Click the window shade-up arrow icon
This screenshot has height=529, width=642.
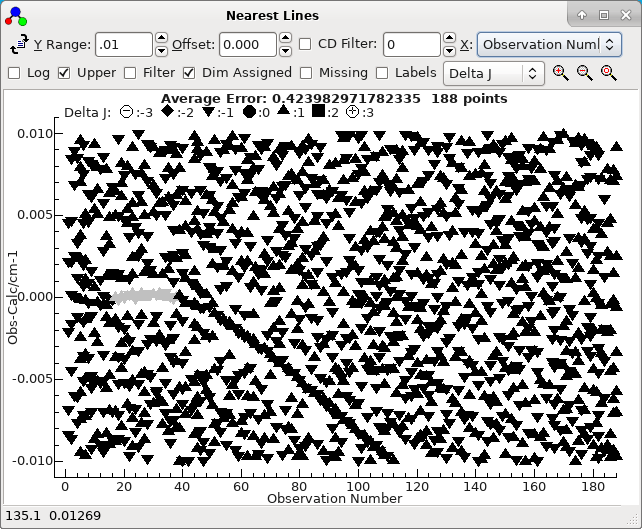pyautogui.click(x=582, y=15)
